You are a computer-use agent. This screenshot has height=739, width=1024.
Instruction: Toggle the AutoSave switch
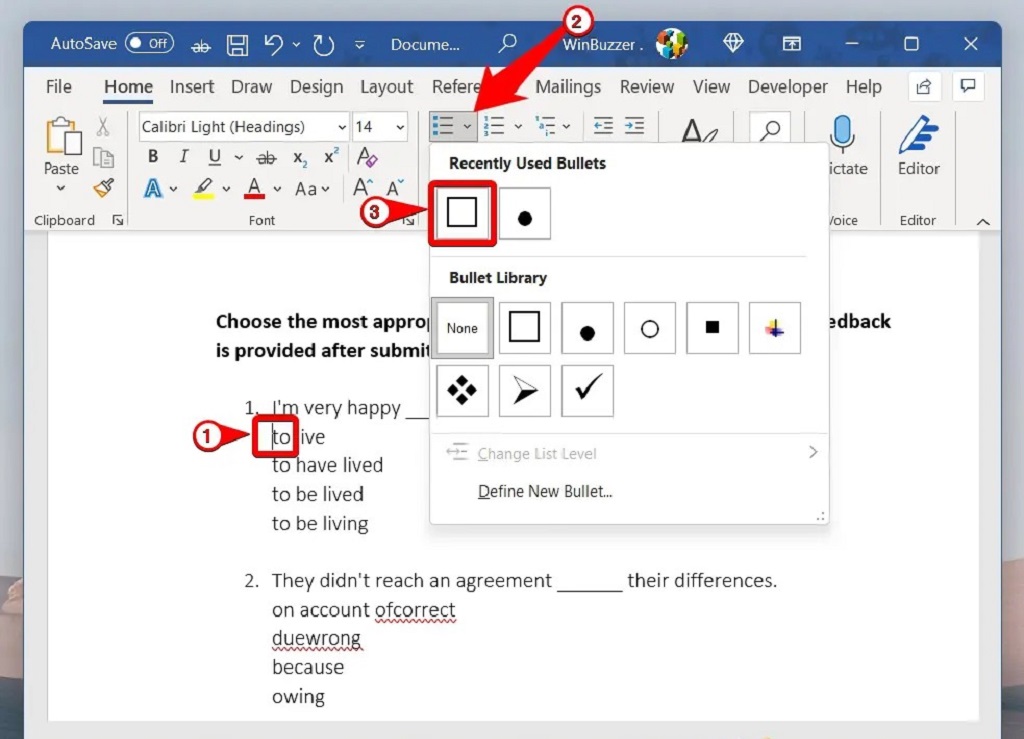(149, 44)
